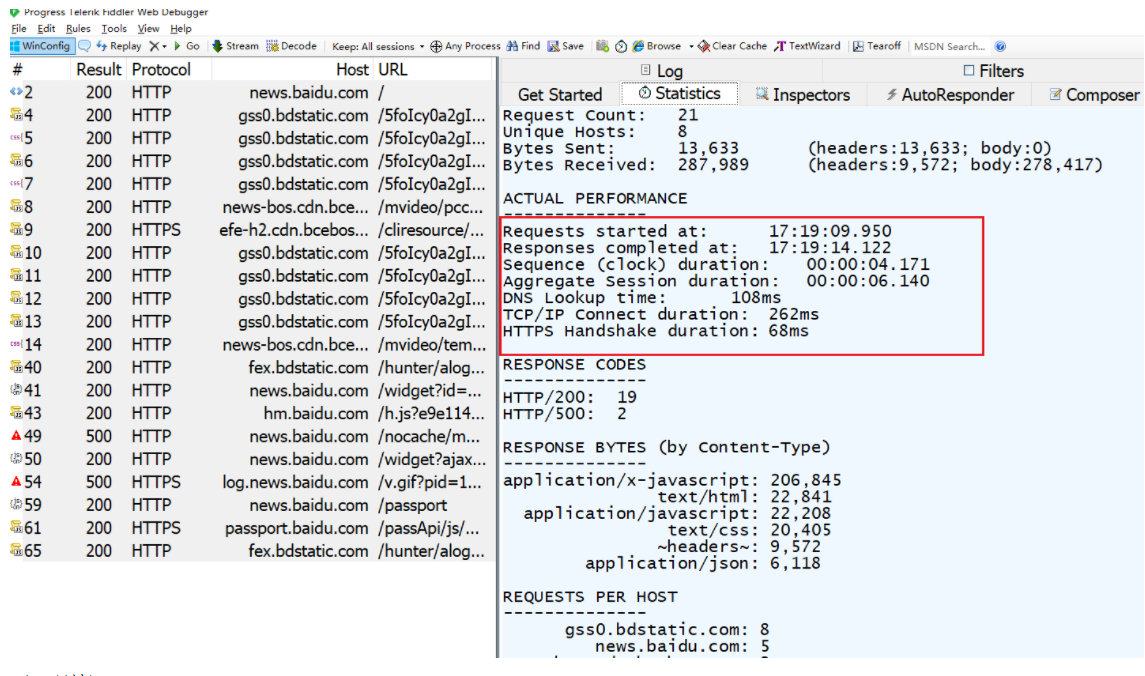Click the gss0.bdstatic.com: 8 host line
The image size is (1145, 676).
(x=667, y=629)
